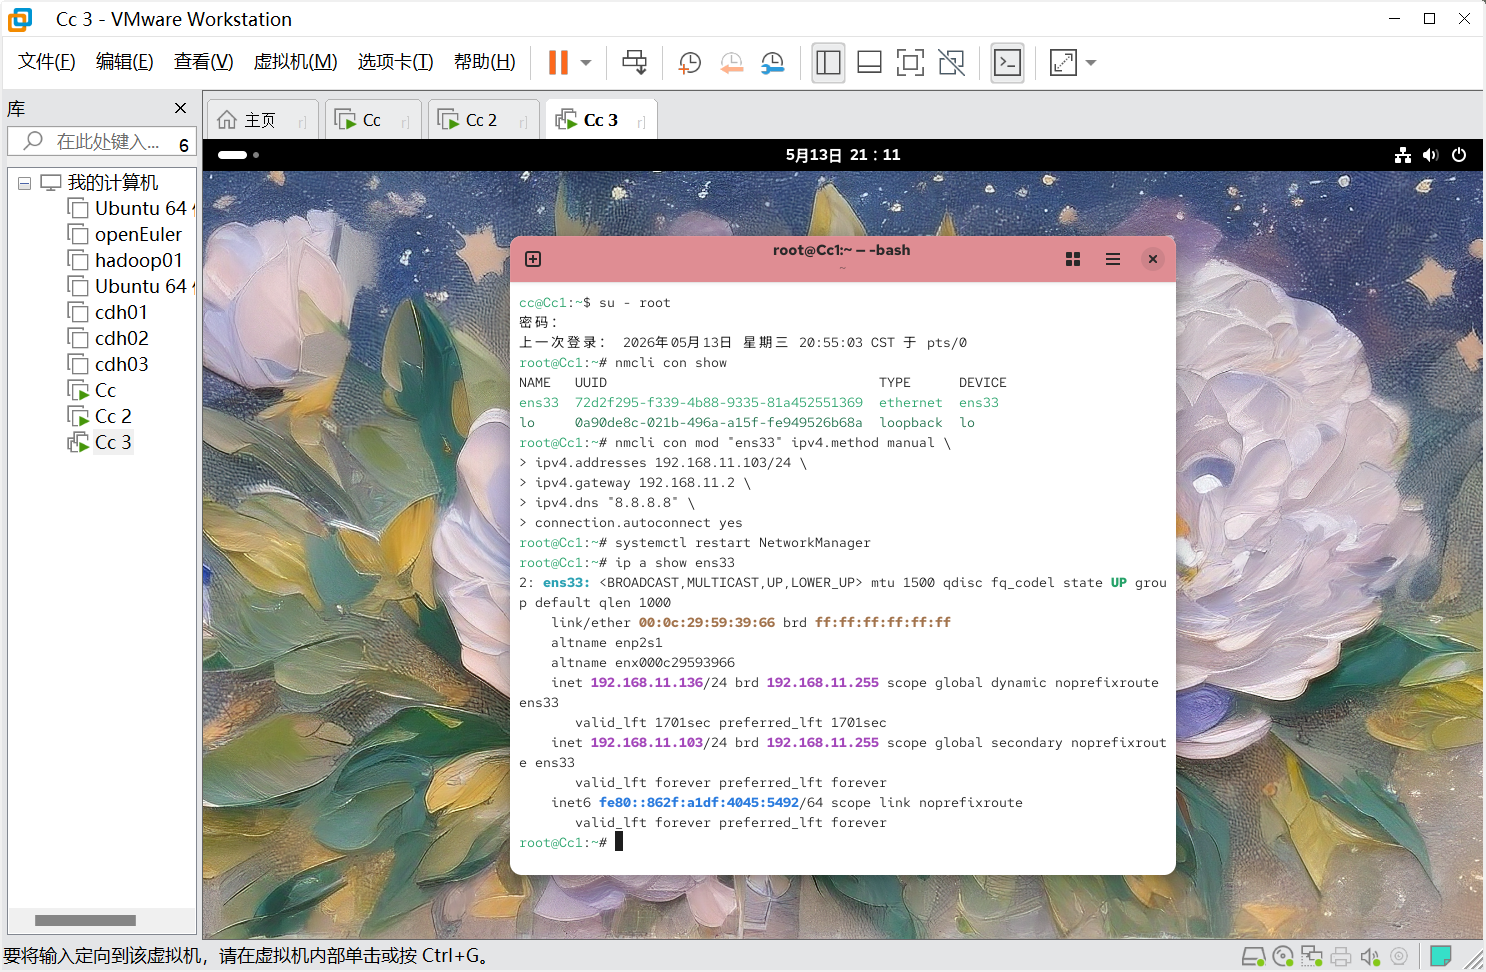Open the terminal tab overview grid
This screenshot has height=972, width=1486.
[x=1073, y=259]
